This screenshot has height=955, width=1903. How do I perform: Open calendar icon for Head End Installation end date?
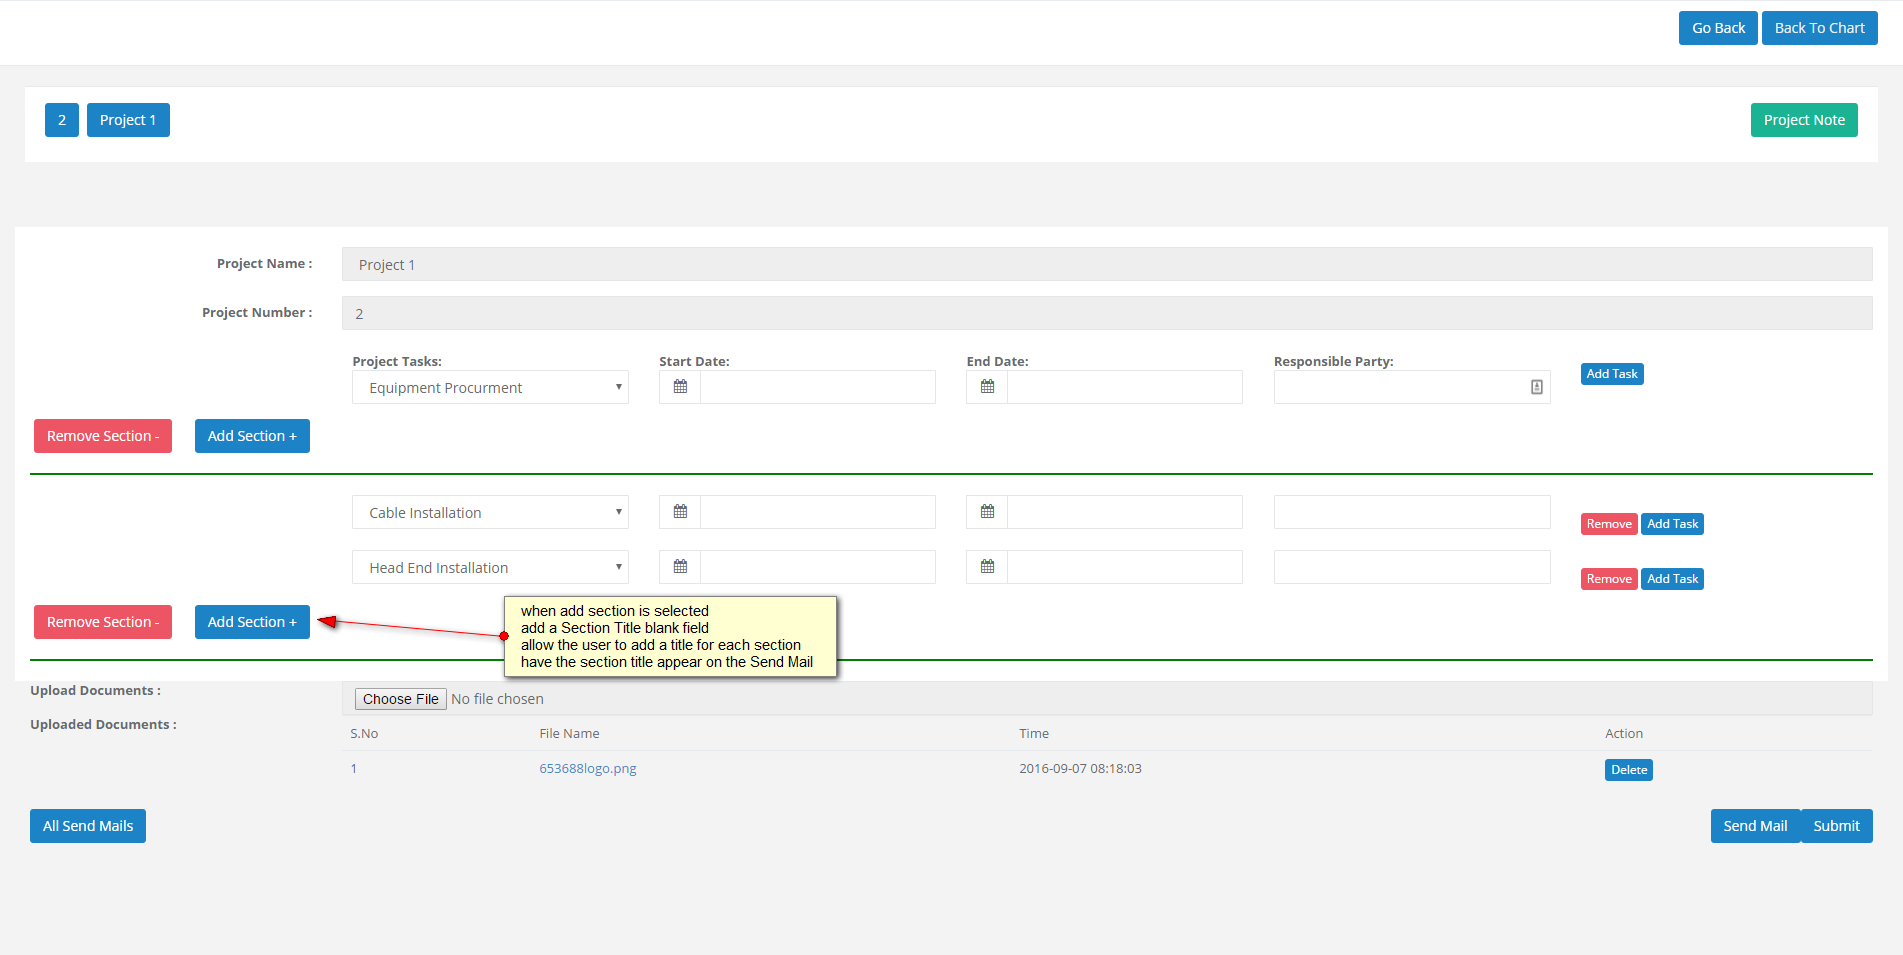(x=987, y=567)
